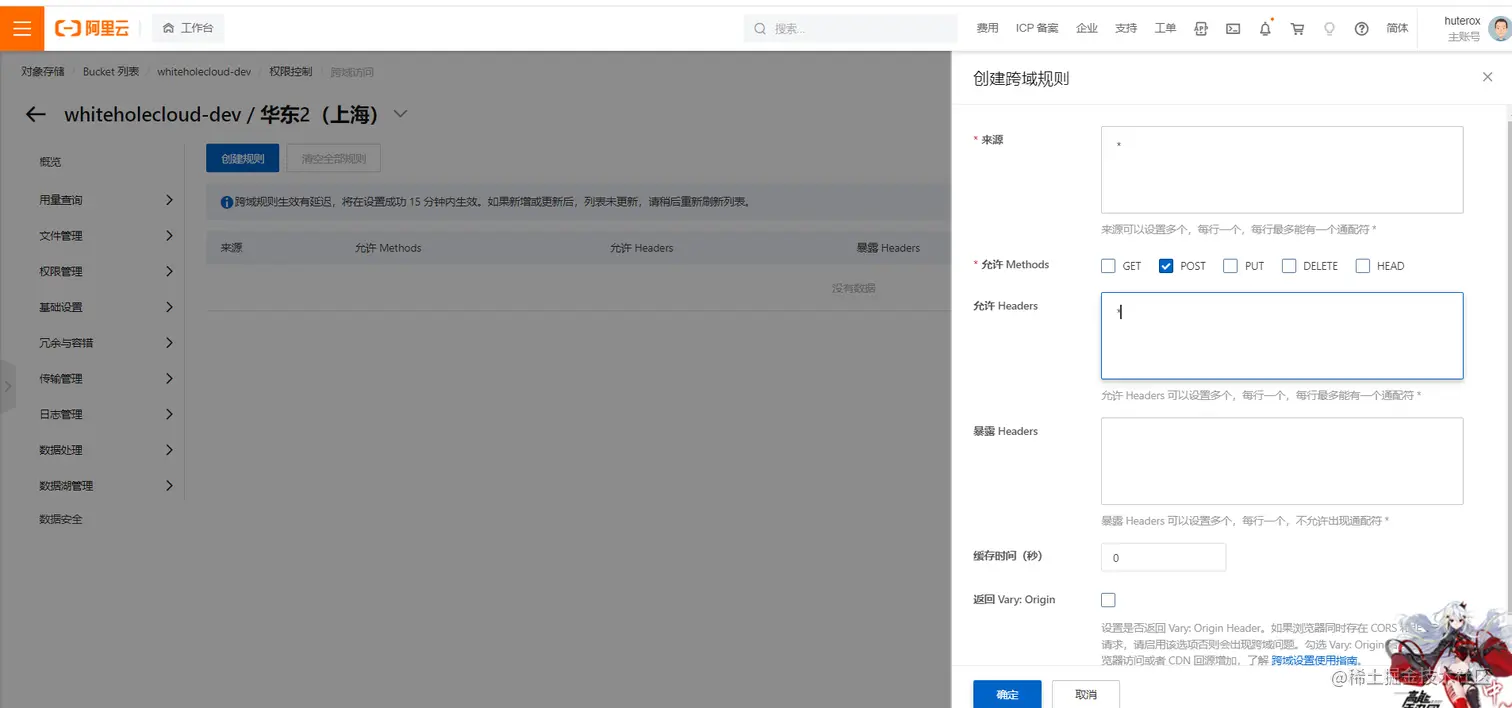Click the back arrow beside whiteholecloud-dev
Viewport: 1512px width, 708px height.
point(34,114)
